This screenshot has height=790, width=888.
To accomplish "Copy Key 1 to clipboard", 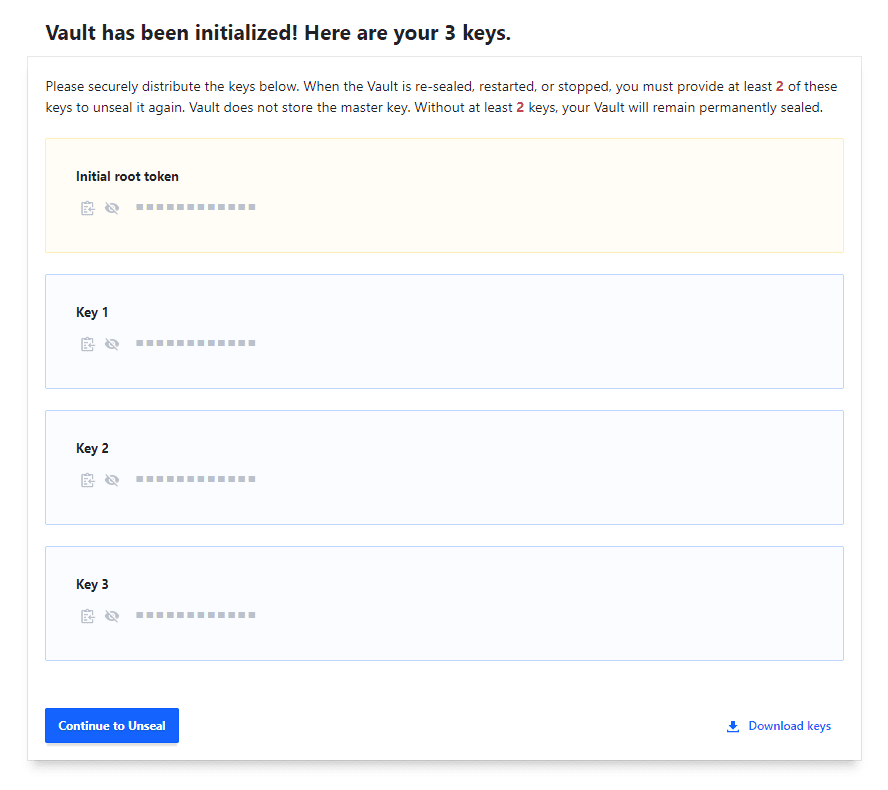I will pyautogui.click(x=88, y=344).
